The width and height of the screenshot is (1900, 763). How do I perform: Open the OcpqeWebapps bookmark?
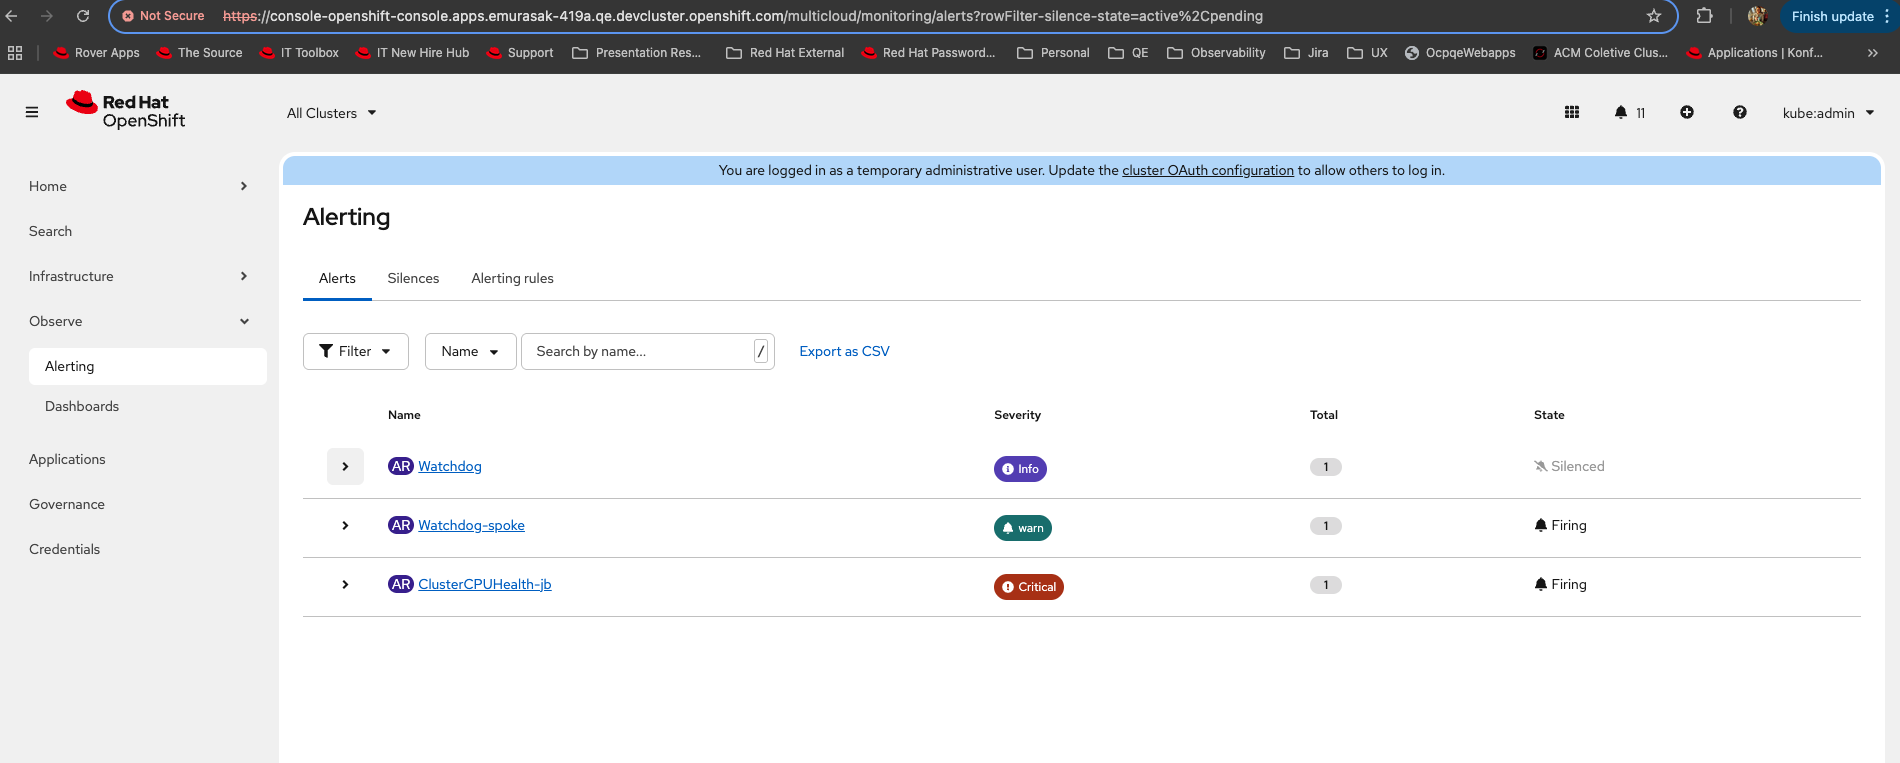pyautogui.click(x=1460, y=53)
